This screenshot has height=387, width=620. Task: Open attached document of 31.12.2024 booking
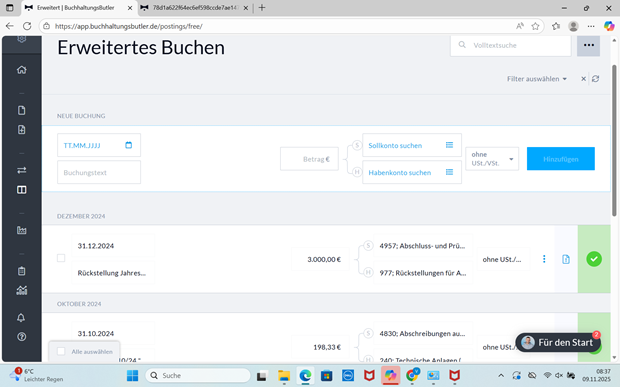point(566,259)
